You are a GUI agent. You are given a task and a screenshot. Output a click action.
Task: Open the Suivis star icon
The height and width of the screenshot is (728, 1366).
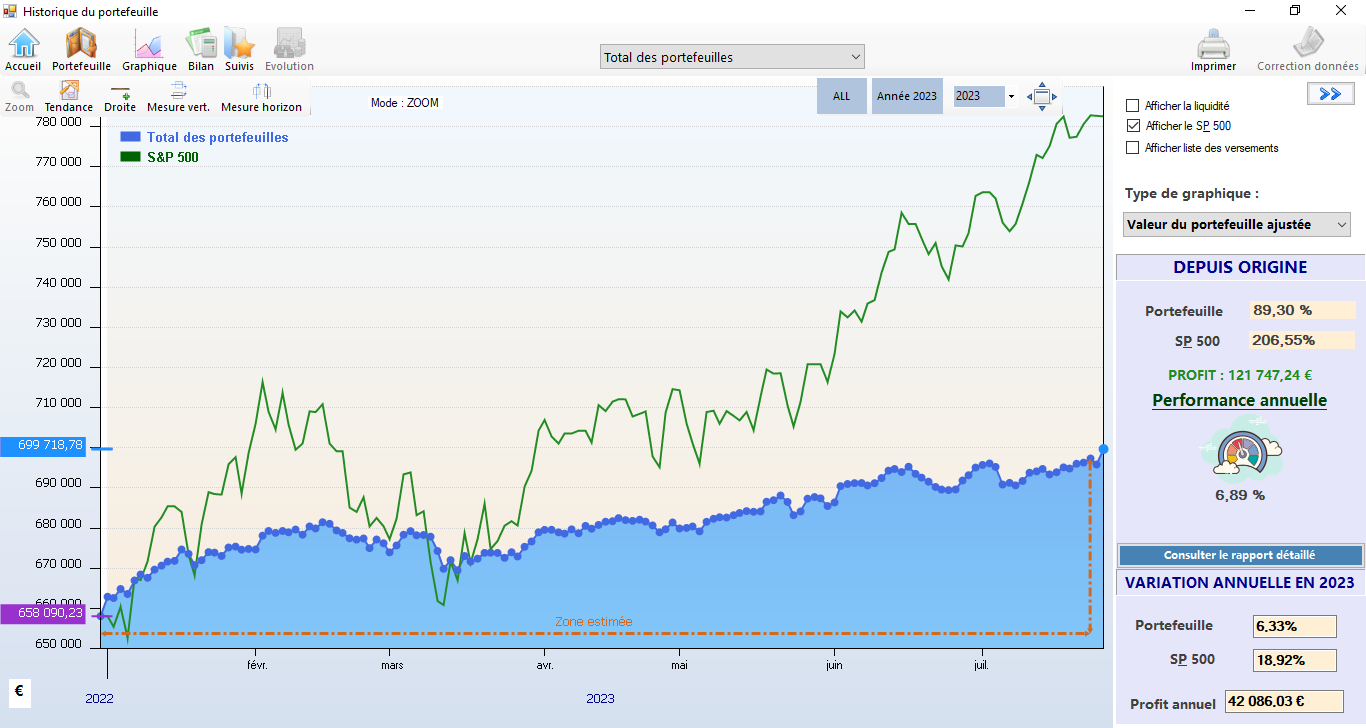[239, 49]
